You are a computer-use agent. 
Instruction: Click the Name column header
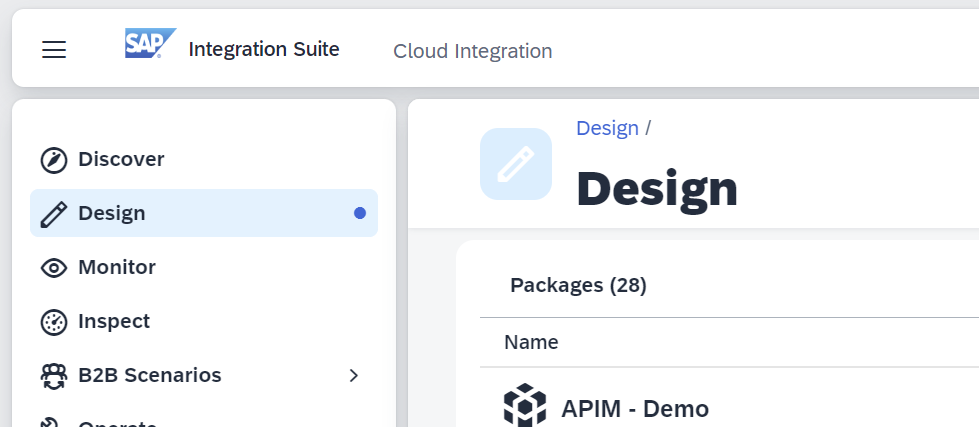coord(531,342)
